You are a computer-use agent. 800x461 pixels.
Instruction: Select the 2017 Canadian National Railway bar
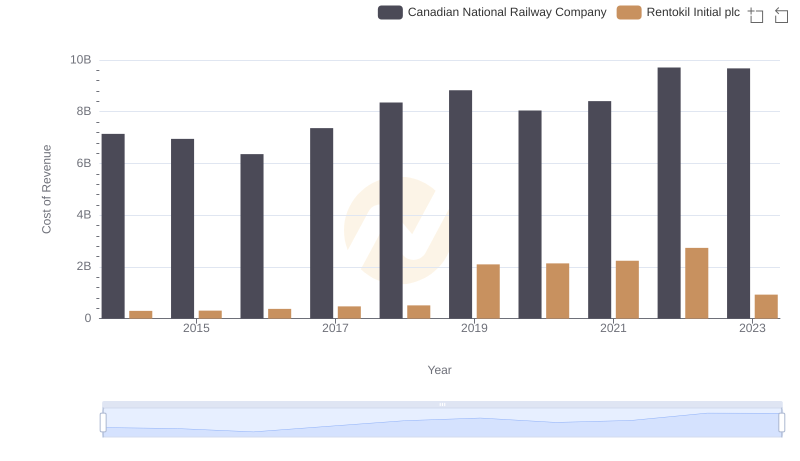click(321, 223)
